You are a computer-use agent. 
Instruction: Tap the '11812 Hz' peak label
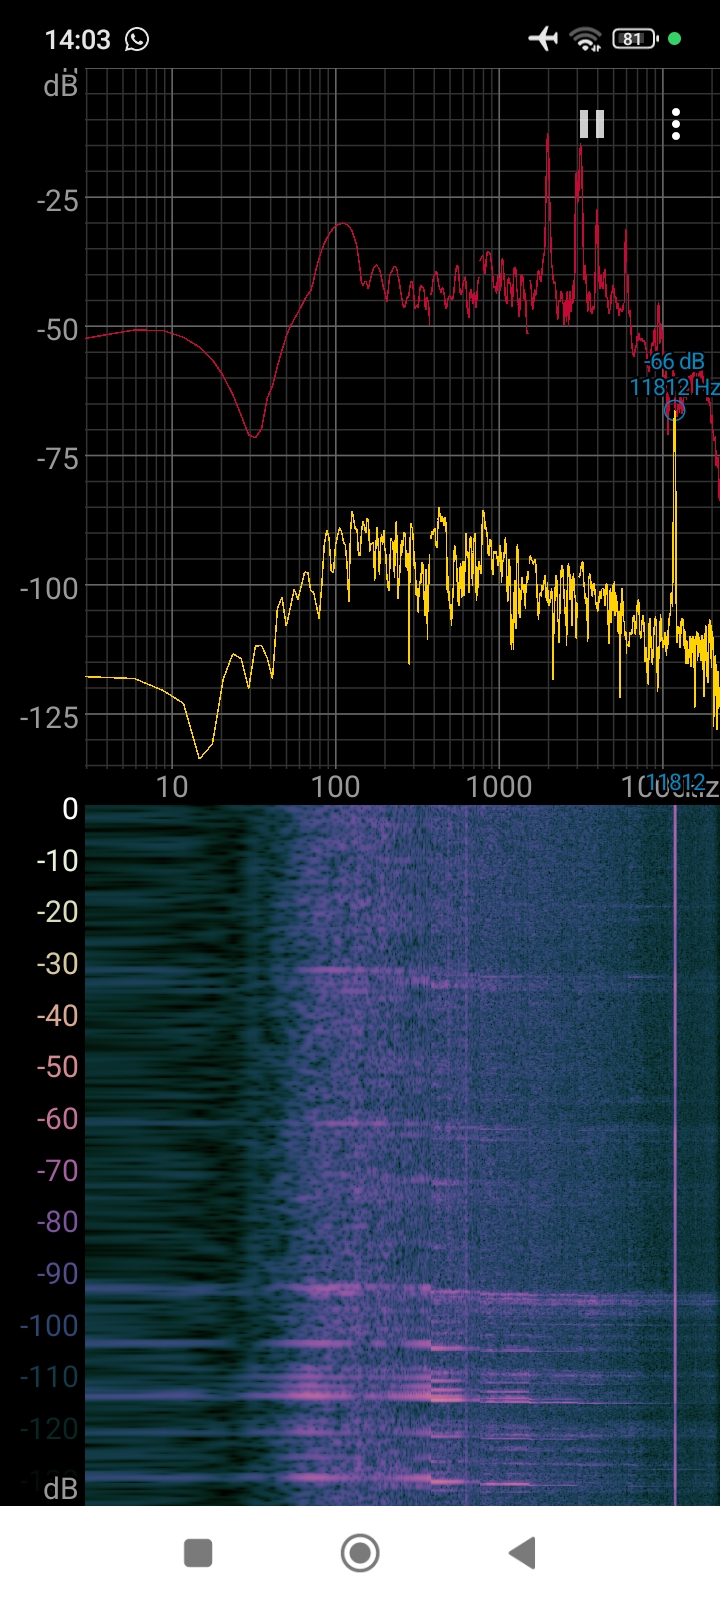[674, 387]
